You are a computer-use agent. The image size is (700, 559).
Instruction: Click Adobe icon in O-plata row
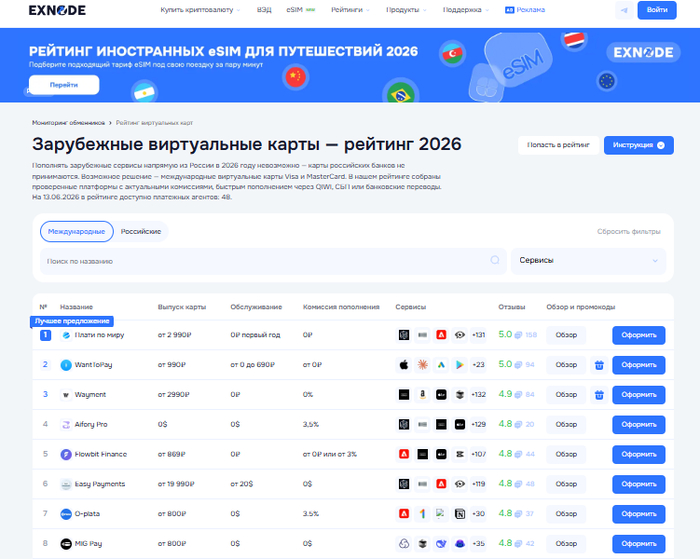(404, 514)
